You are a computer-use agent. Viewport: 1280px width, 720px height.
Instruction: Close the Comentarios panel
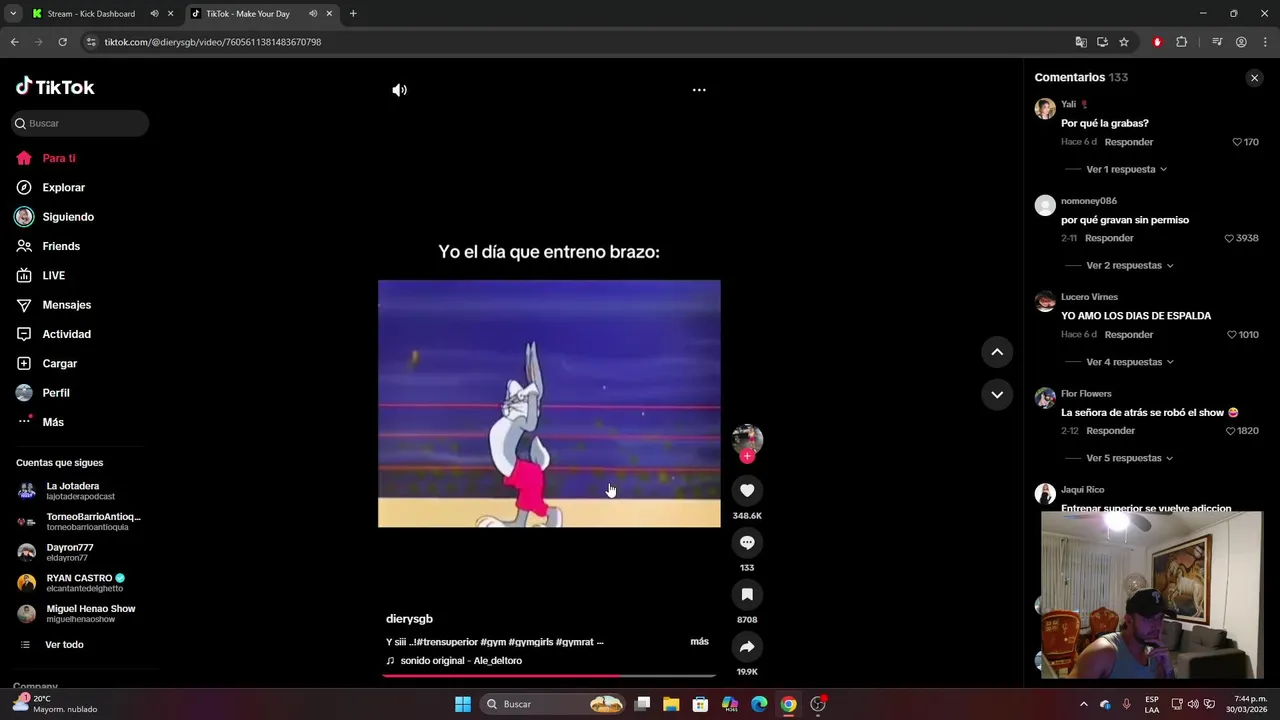1254,78
